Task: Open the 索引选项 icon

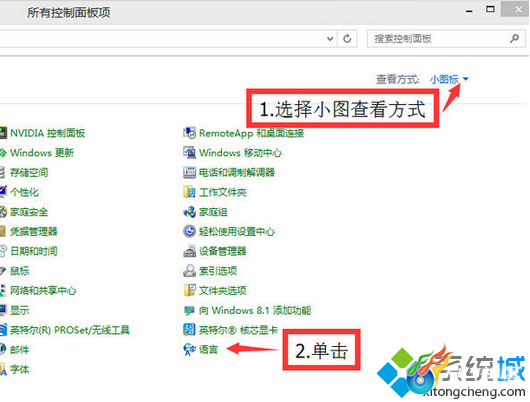Action: [x=189, y=271]
